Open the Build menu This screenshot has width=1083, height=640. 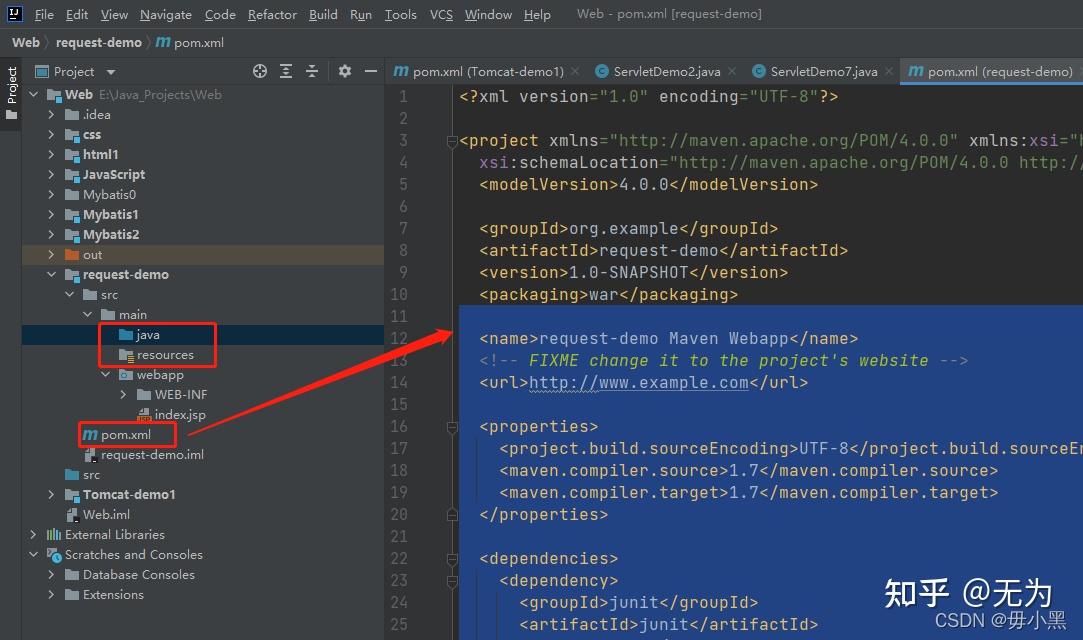(x=323, y=14)
